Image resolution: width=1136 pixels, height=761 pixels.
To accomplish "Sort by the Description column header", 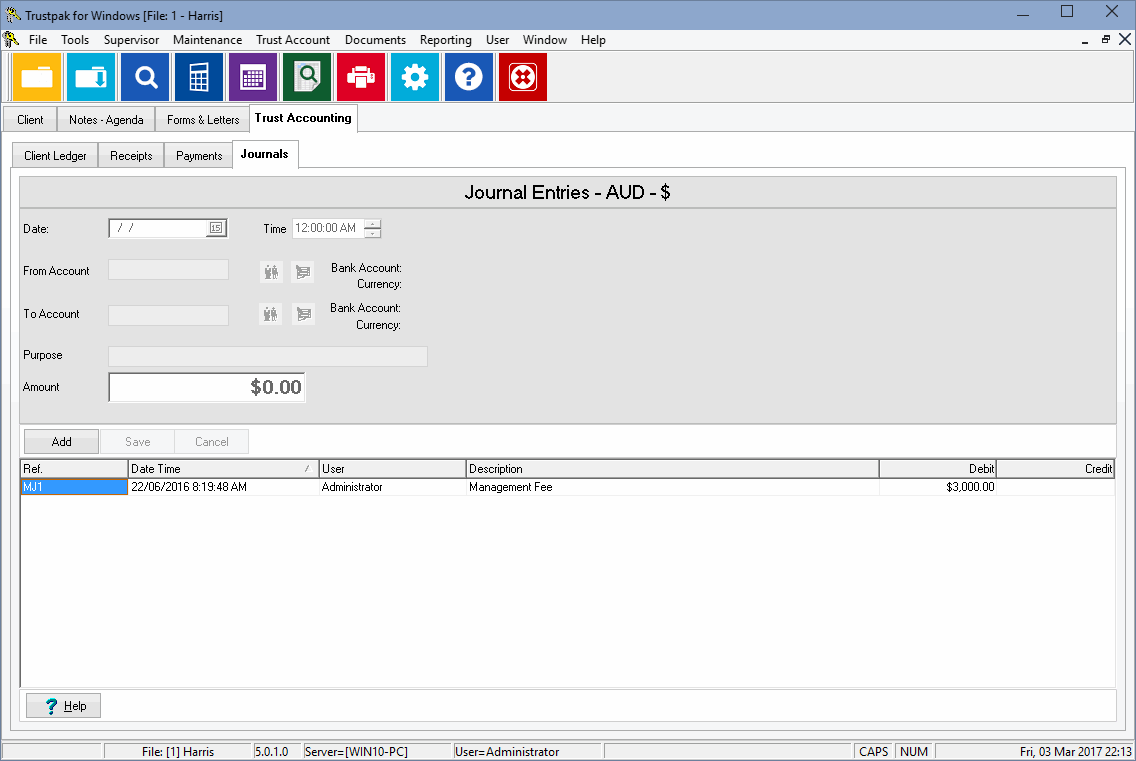I will (672, 469).
